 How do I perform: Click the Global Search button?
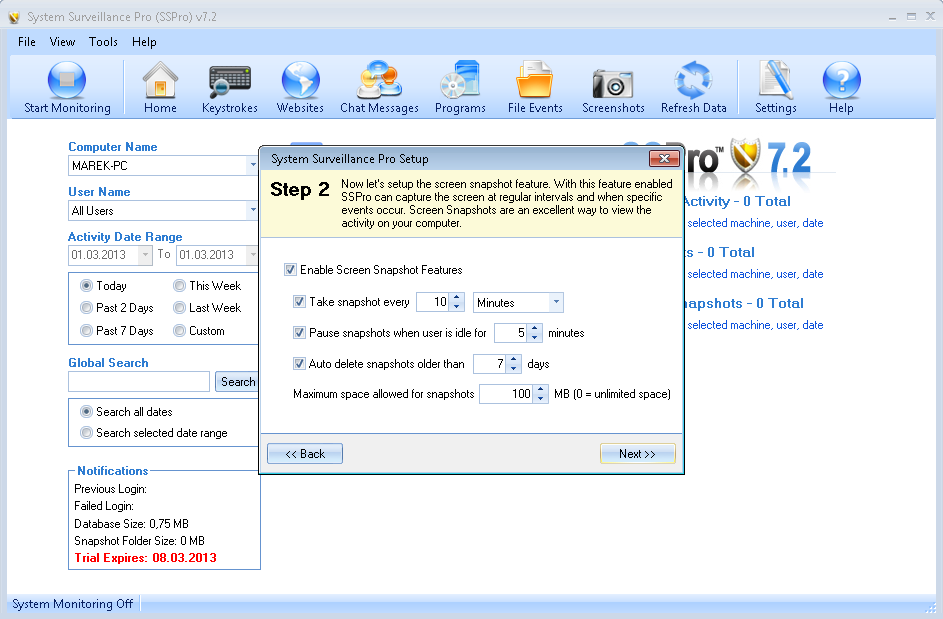point(238,381)
